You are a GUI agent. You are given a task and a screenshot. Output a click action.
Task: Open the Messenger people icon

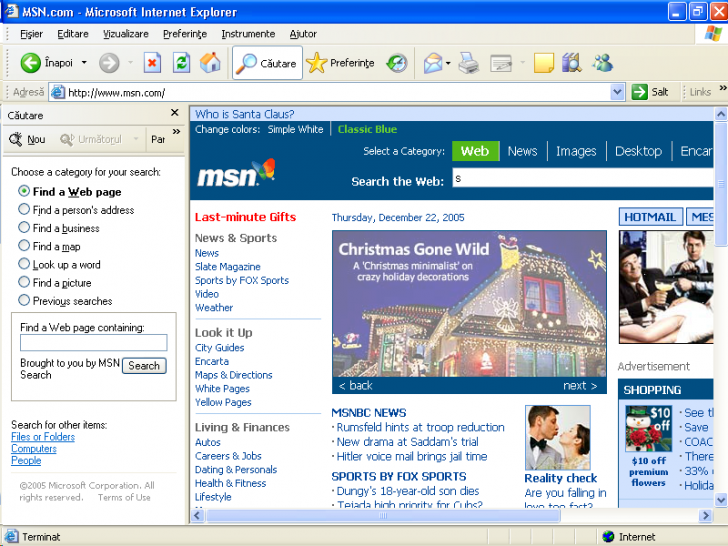coord(602,63)
